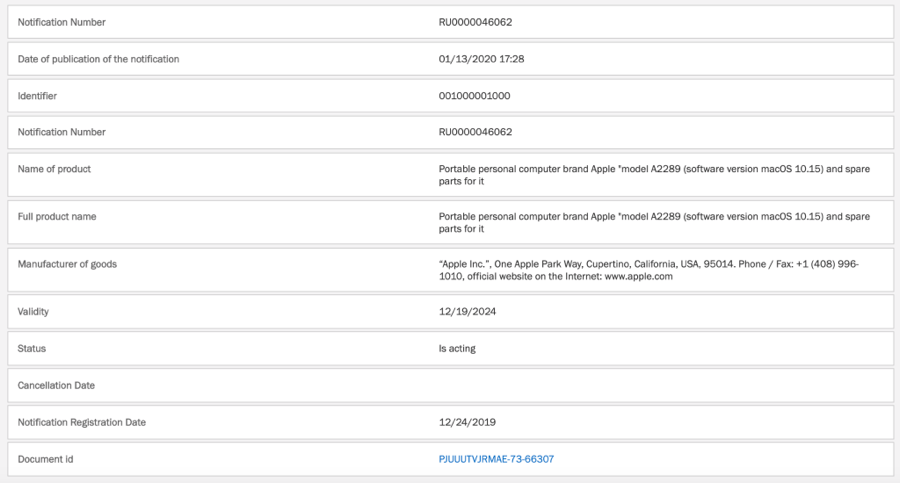Click the Identifier label
The image size is (900, 483).
[x=37, y=96]
